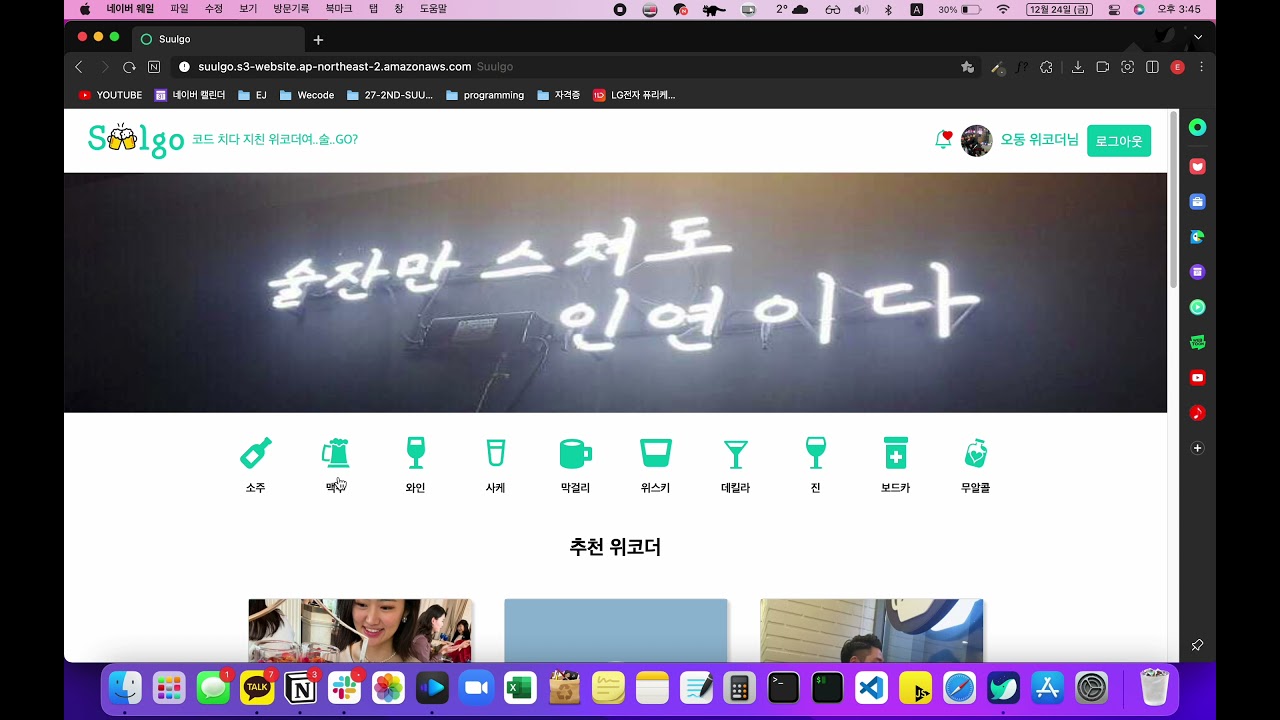Open a new browser tab
The width and height of the screenshot is (1280, 720).
[x=318, y=40]
